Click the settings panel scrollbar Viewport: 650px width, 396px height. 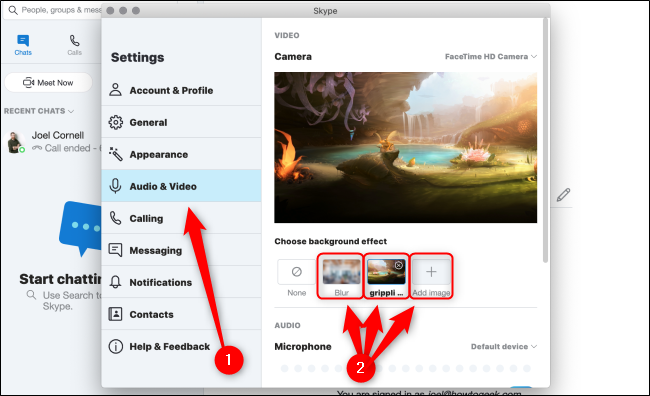[545, 140]
